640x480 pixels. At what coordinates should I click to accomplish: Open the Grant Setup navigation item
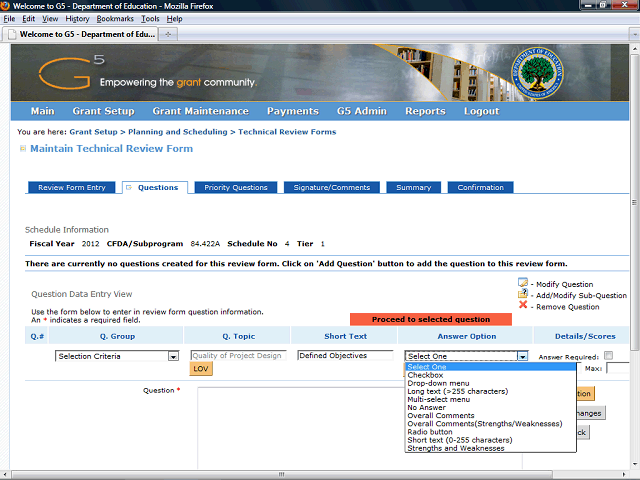(x=103, y=111)
